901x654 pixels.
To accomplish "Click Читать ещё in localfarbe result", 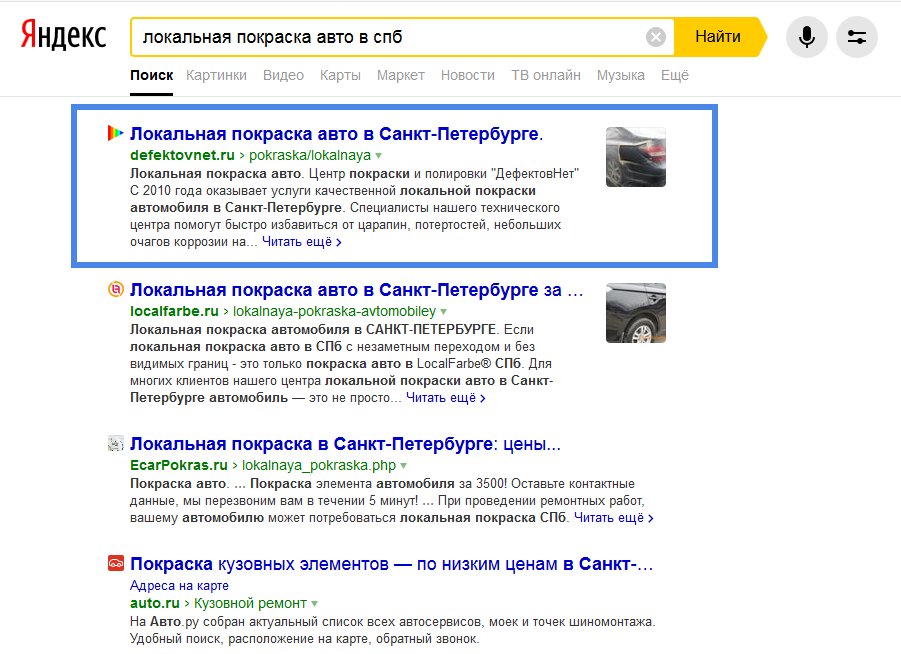I will 446,398.
